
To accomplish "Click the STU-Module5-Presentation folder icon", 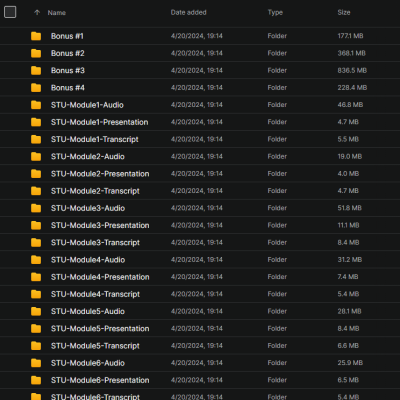I will point(36,329).
